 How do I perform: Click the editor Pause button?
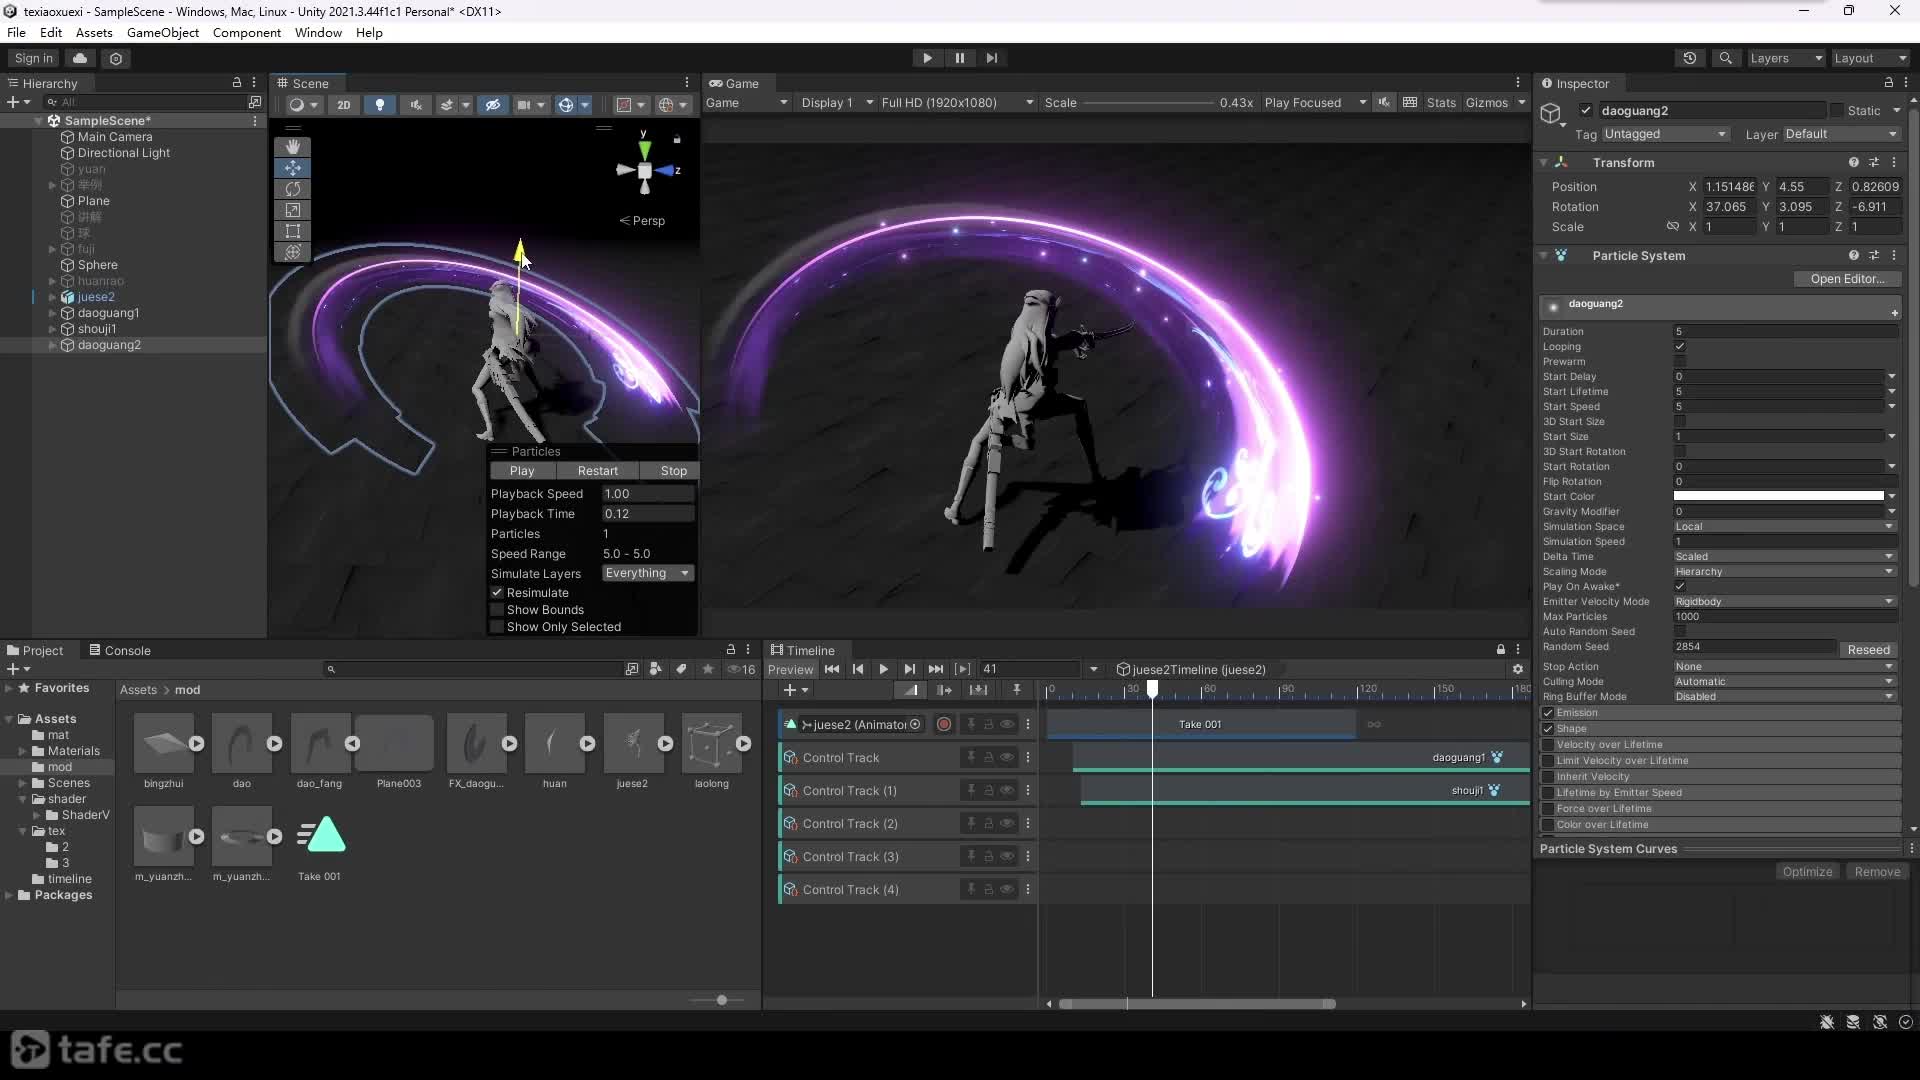959,58
